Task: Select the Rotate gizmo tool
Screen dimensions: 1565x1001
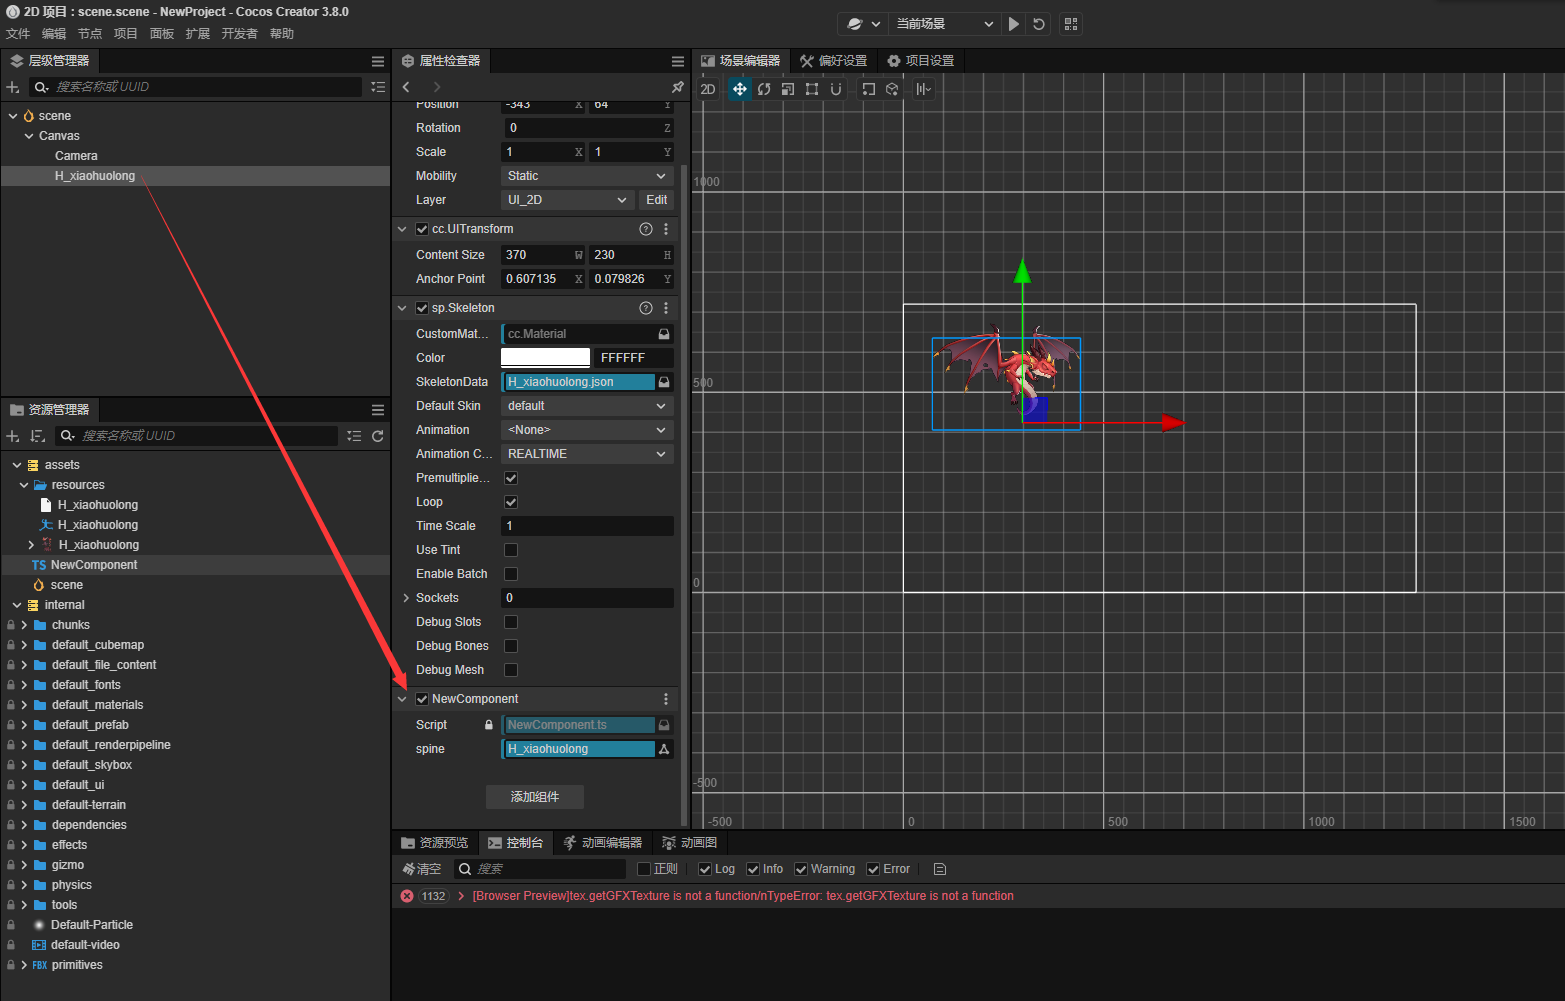Action: (x=764, y=89)
